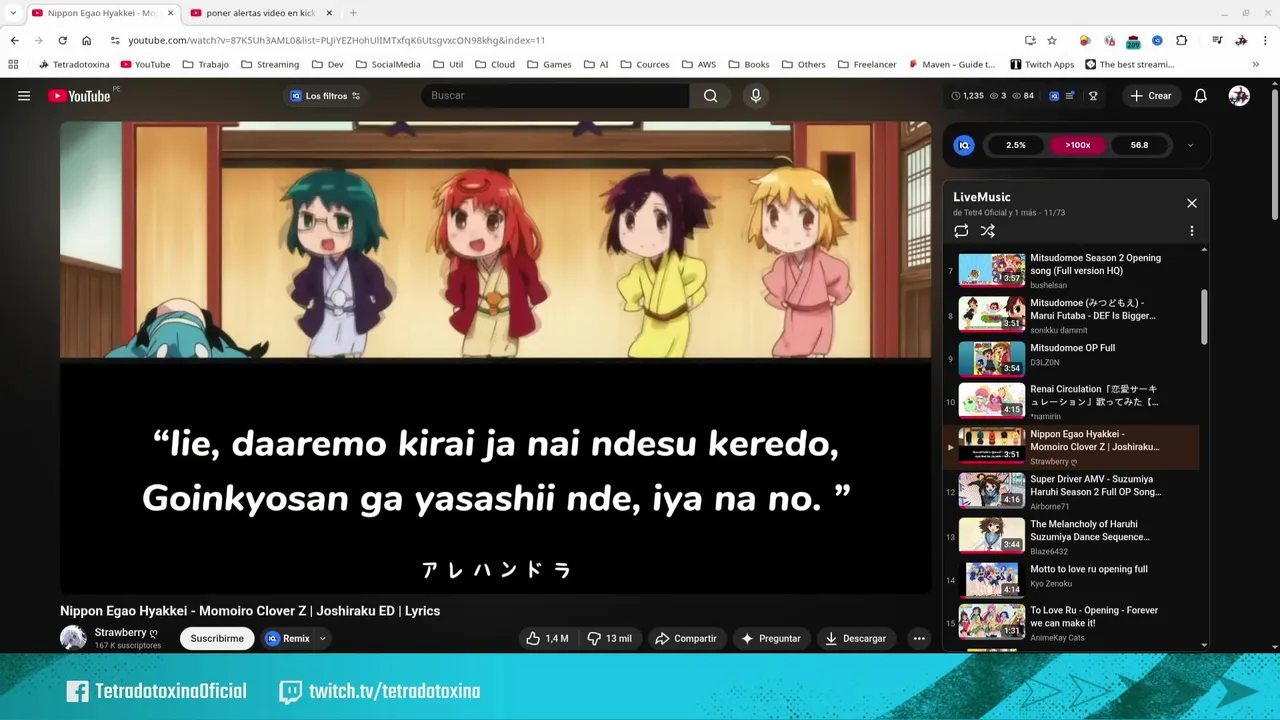Open the media control music icon
This screenshot has width=1280, height=720.
pyautogui.click(x=1217, y=40)
